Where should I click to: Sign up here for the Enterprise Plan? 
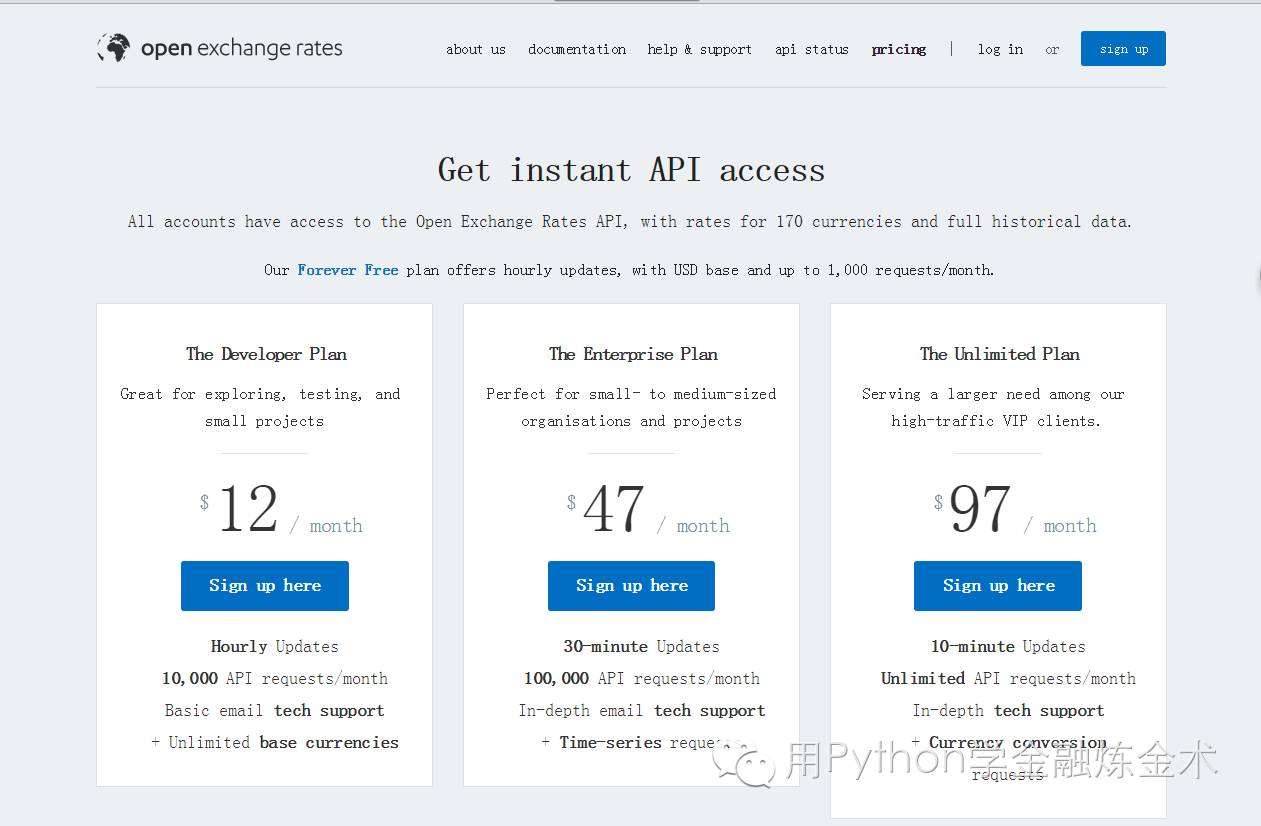(x=631, y=586)
